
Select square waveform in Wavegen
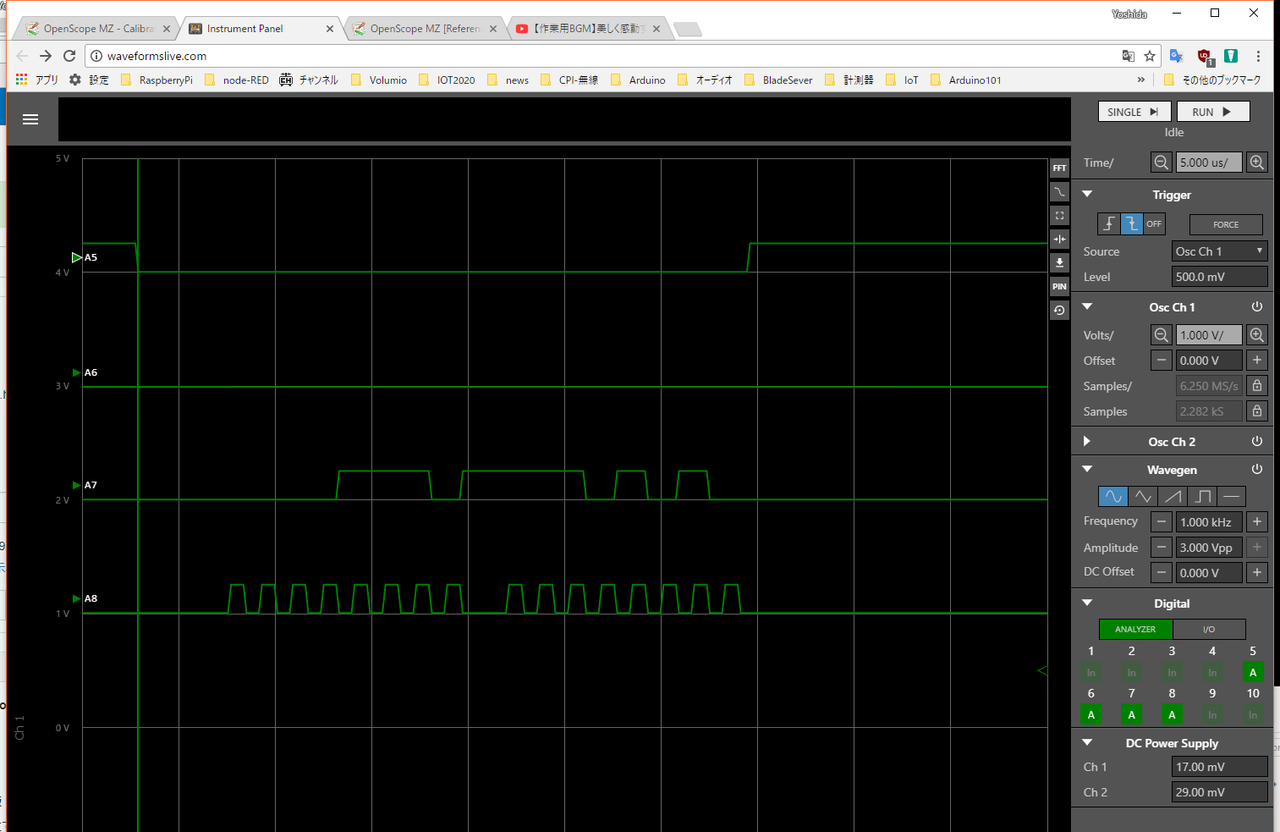1202,496
